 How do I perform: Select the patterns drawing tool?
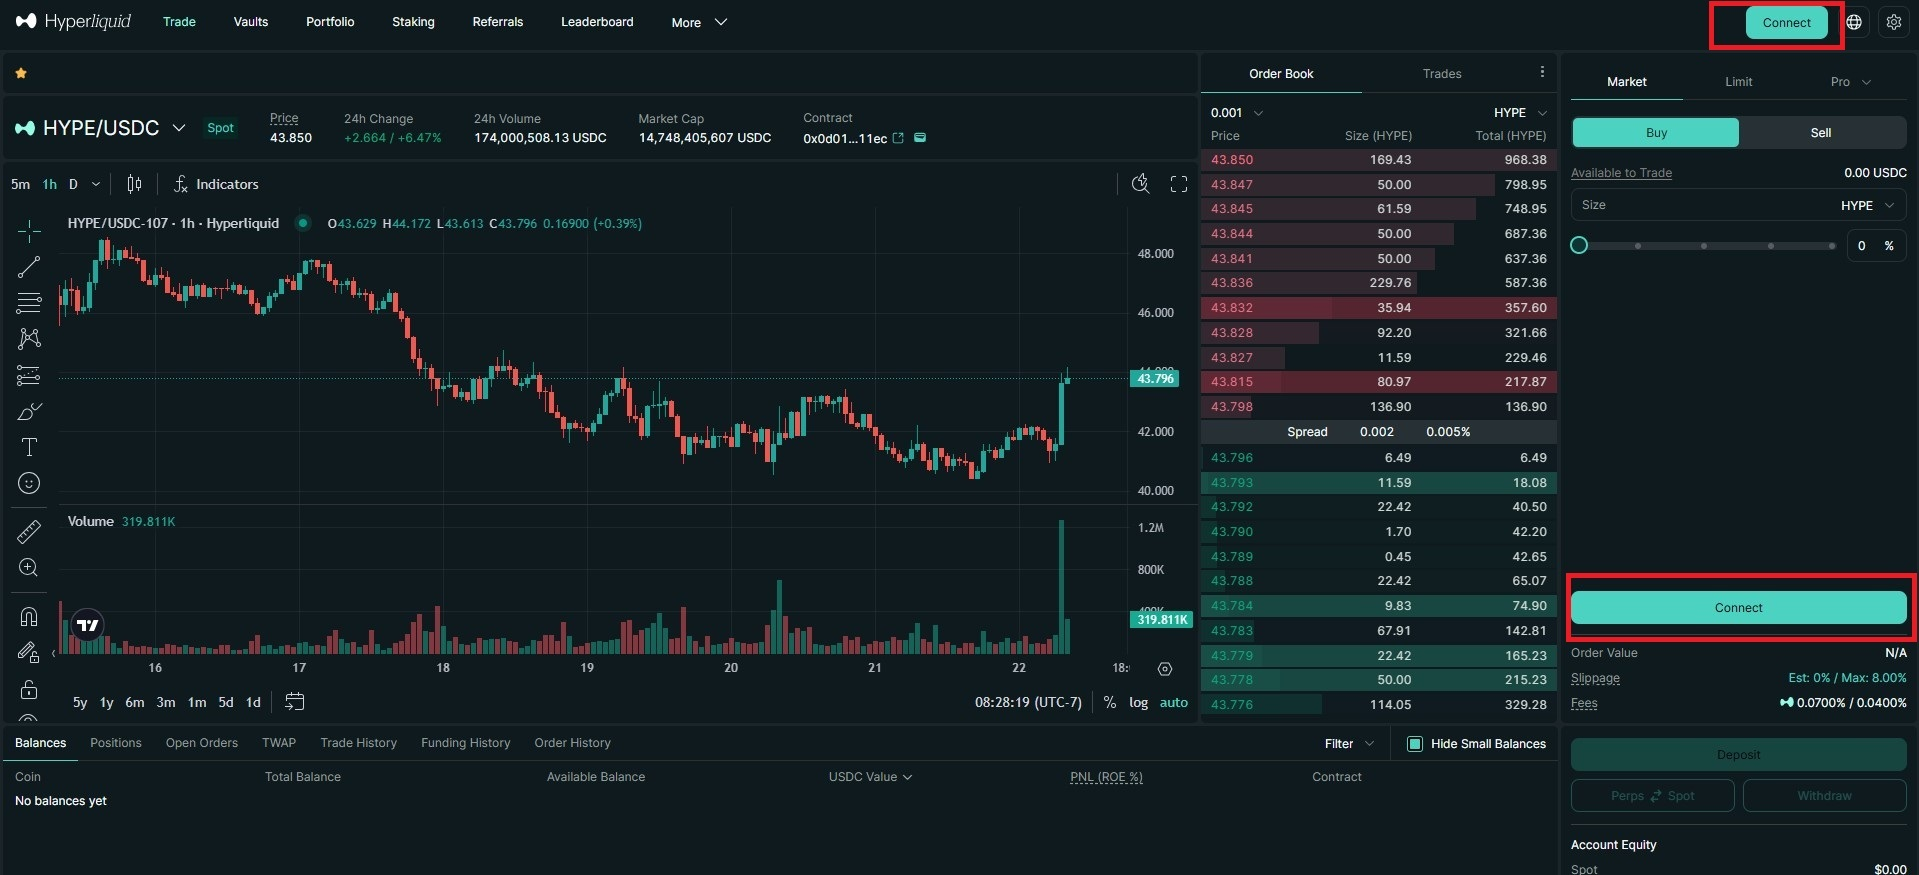point(29,339)
